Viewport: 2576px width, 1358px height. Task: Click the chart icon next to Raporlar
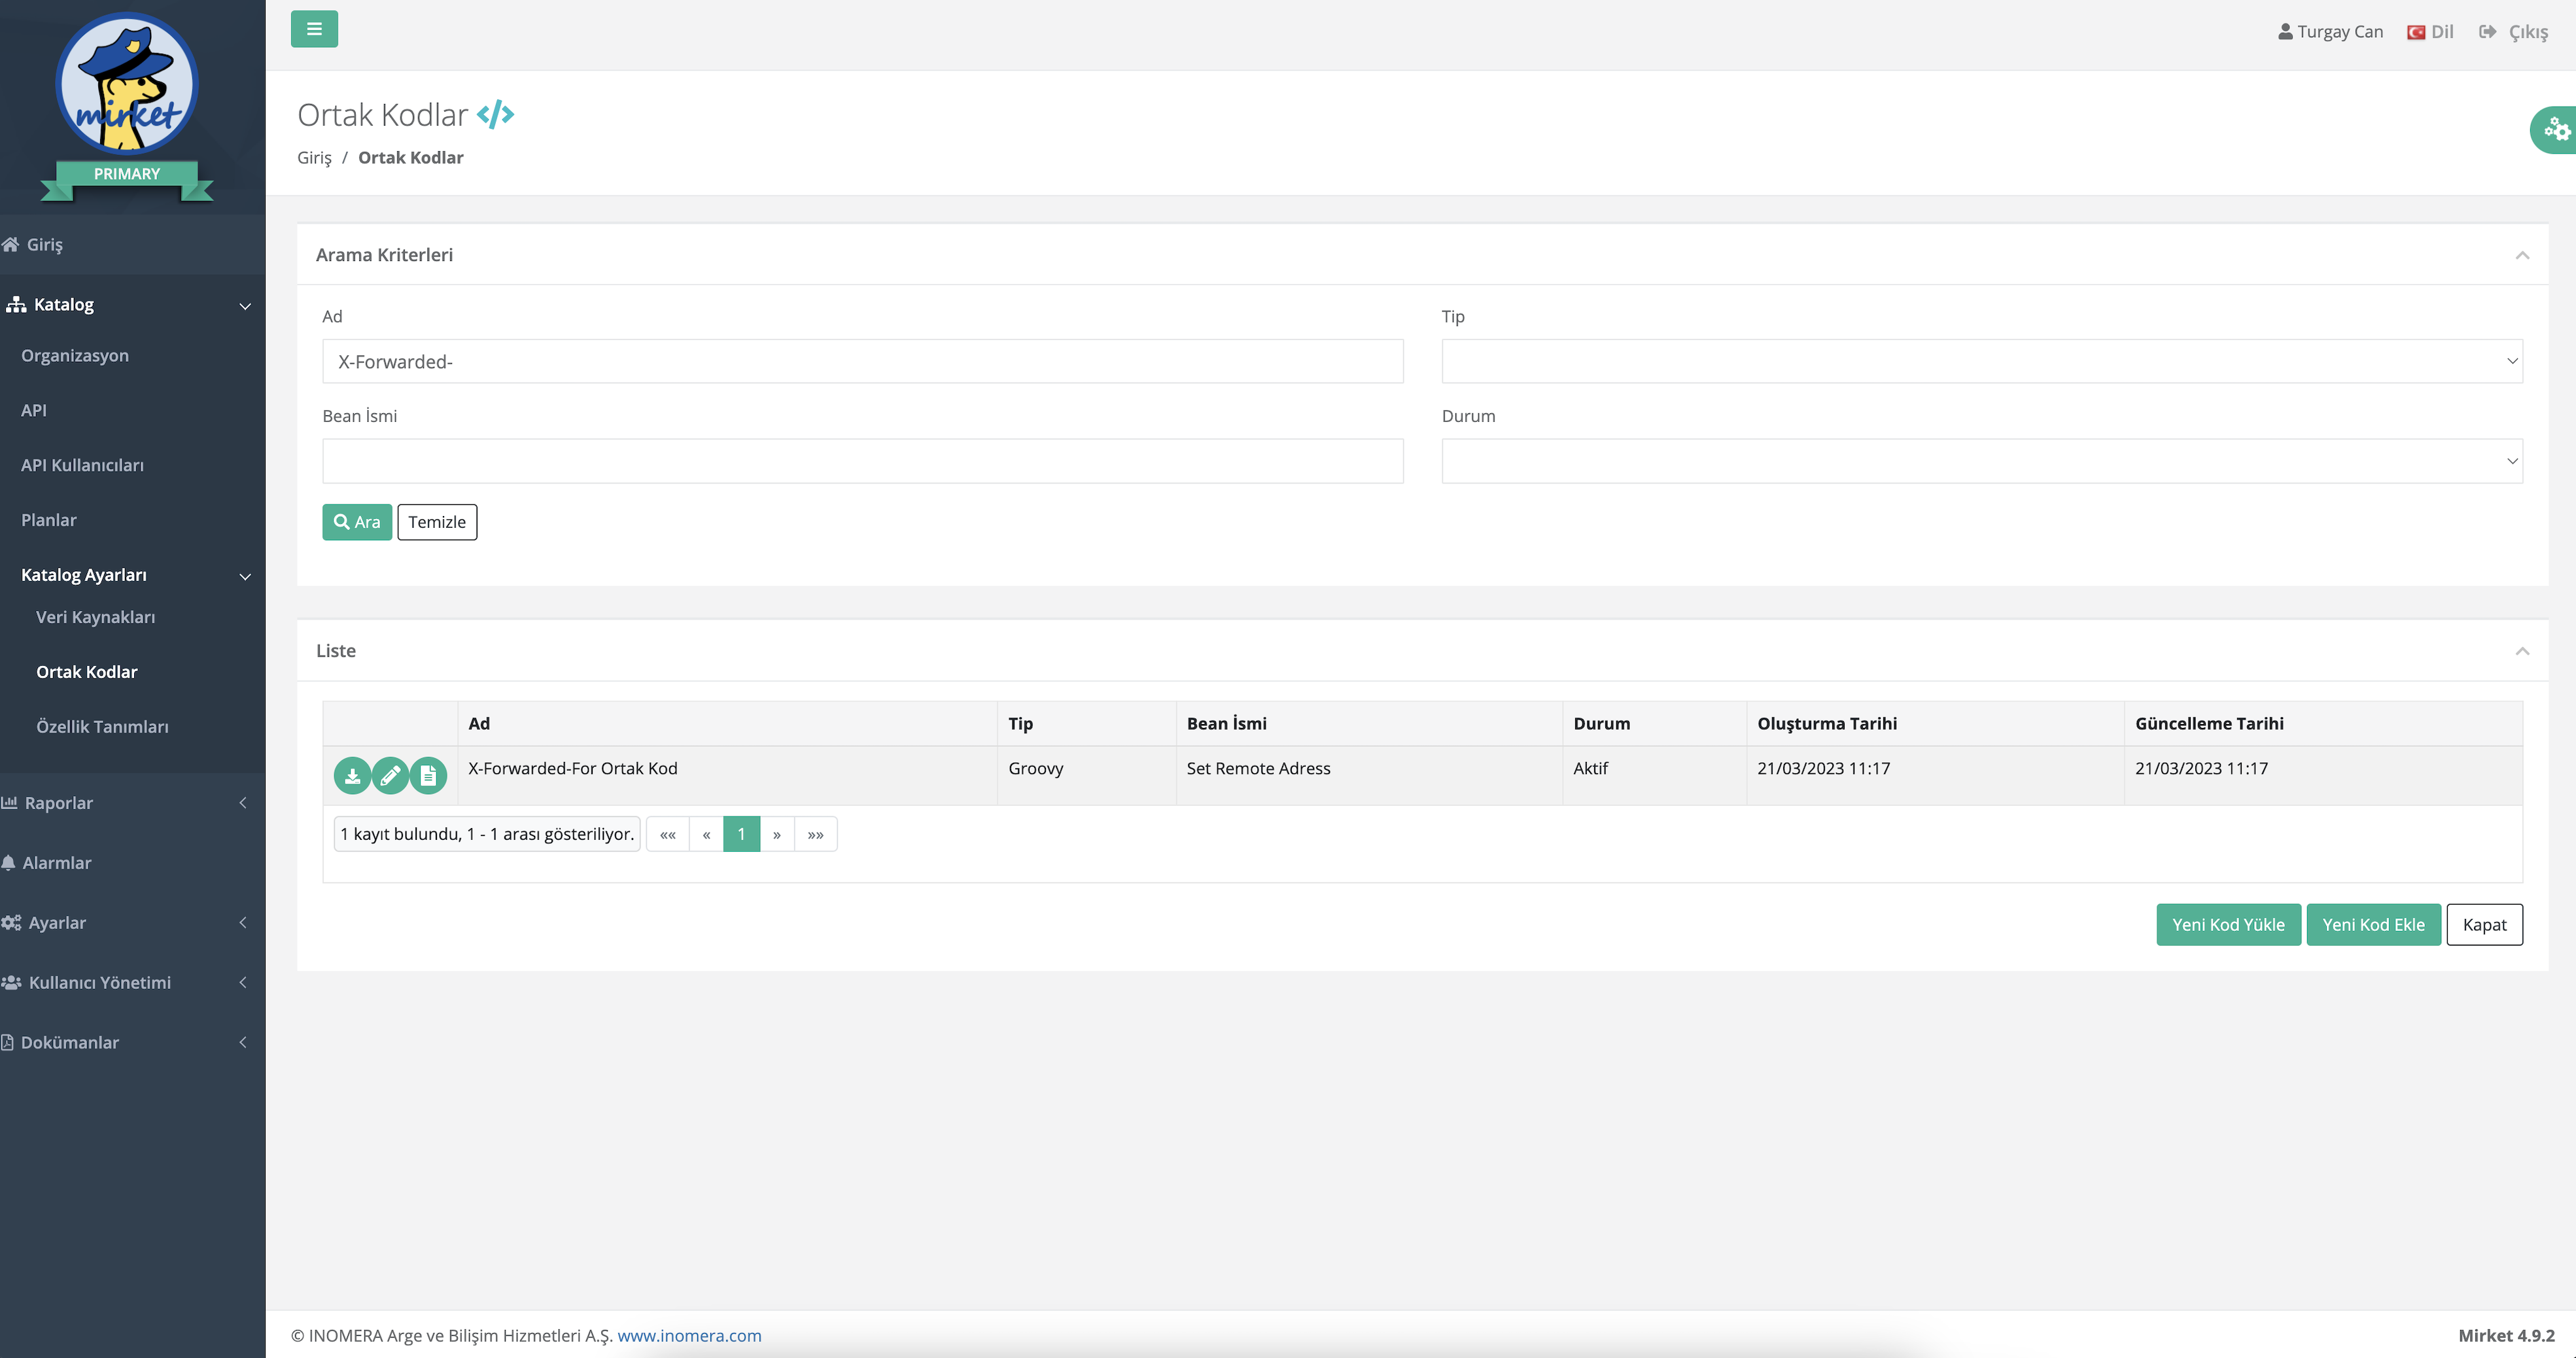[x=9, y=802]
